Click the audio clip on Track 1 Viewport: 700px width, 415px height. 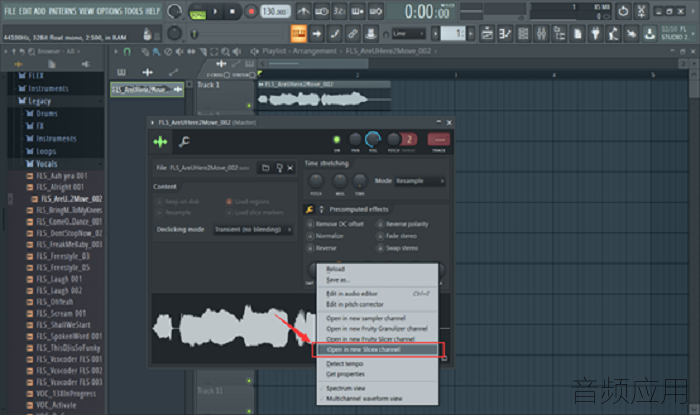point(324,95)
